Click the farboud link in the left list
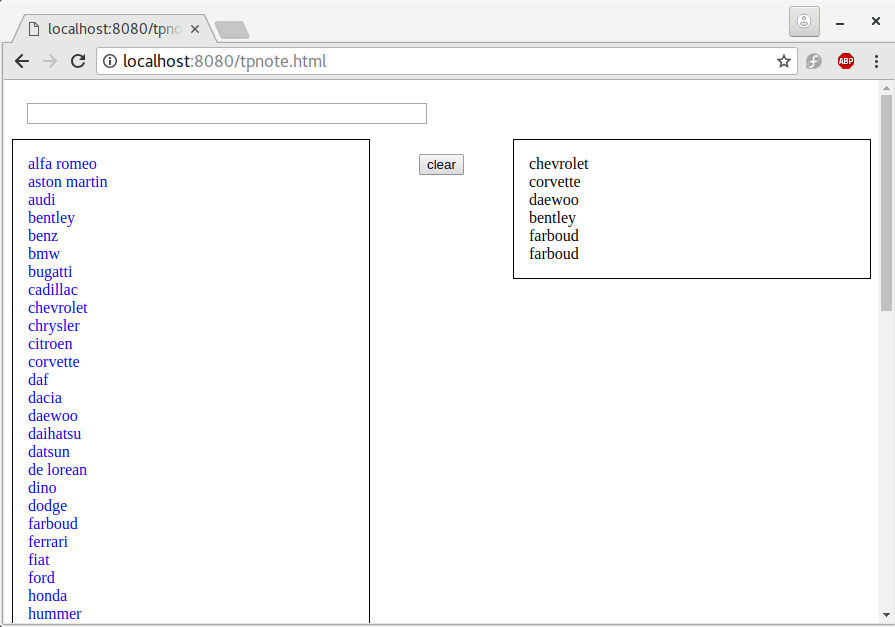Image resolution: width=895 pixels, height=627 pixels. tap(53, 524)
